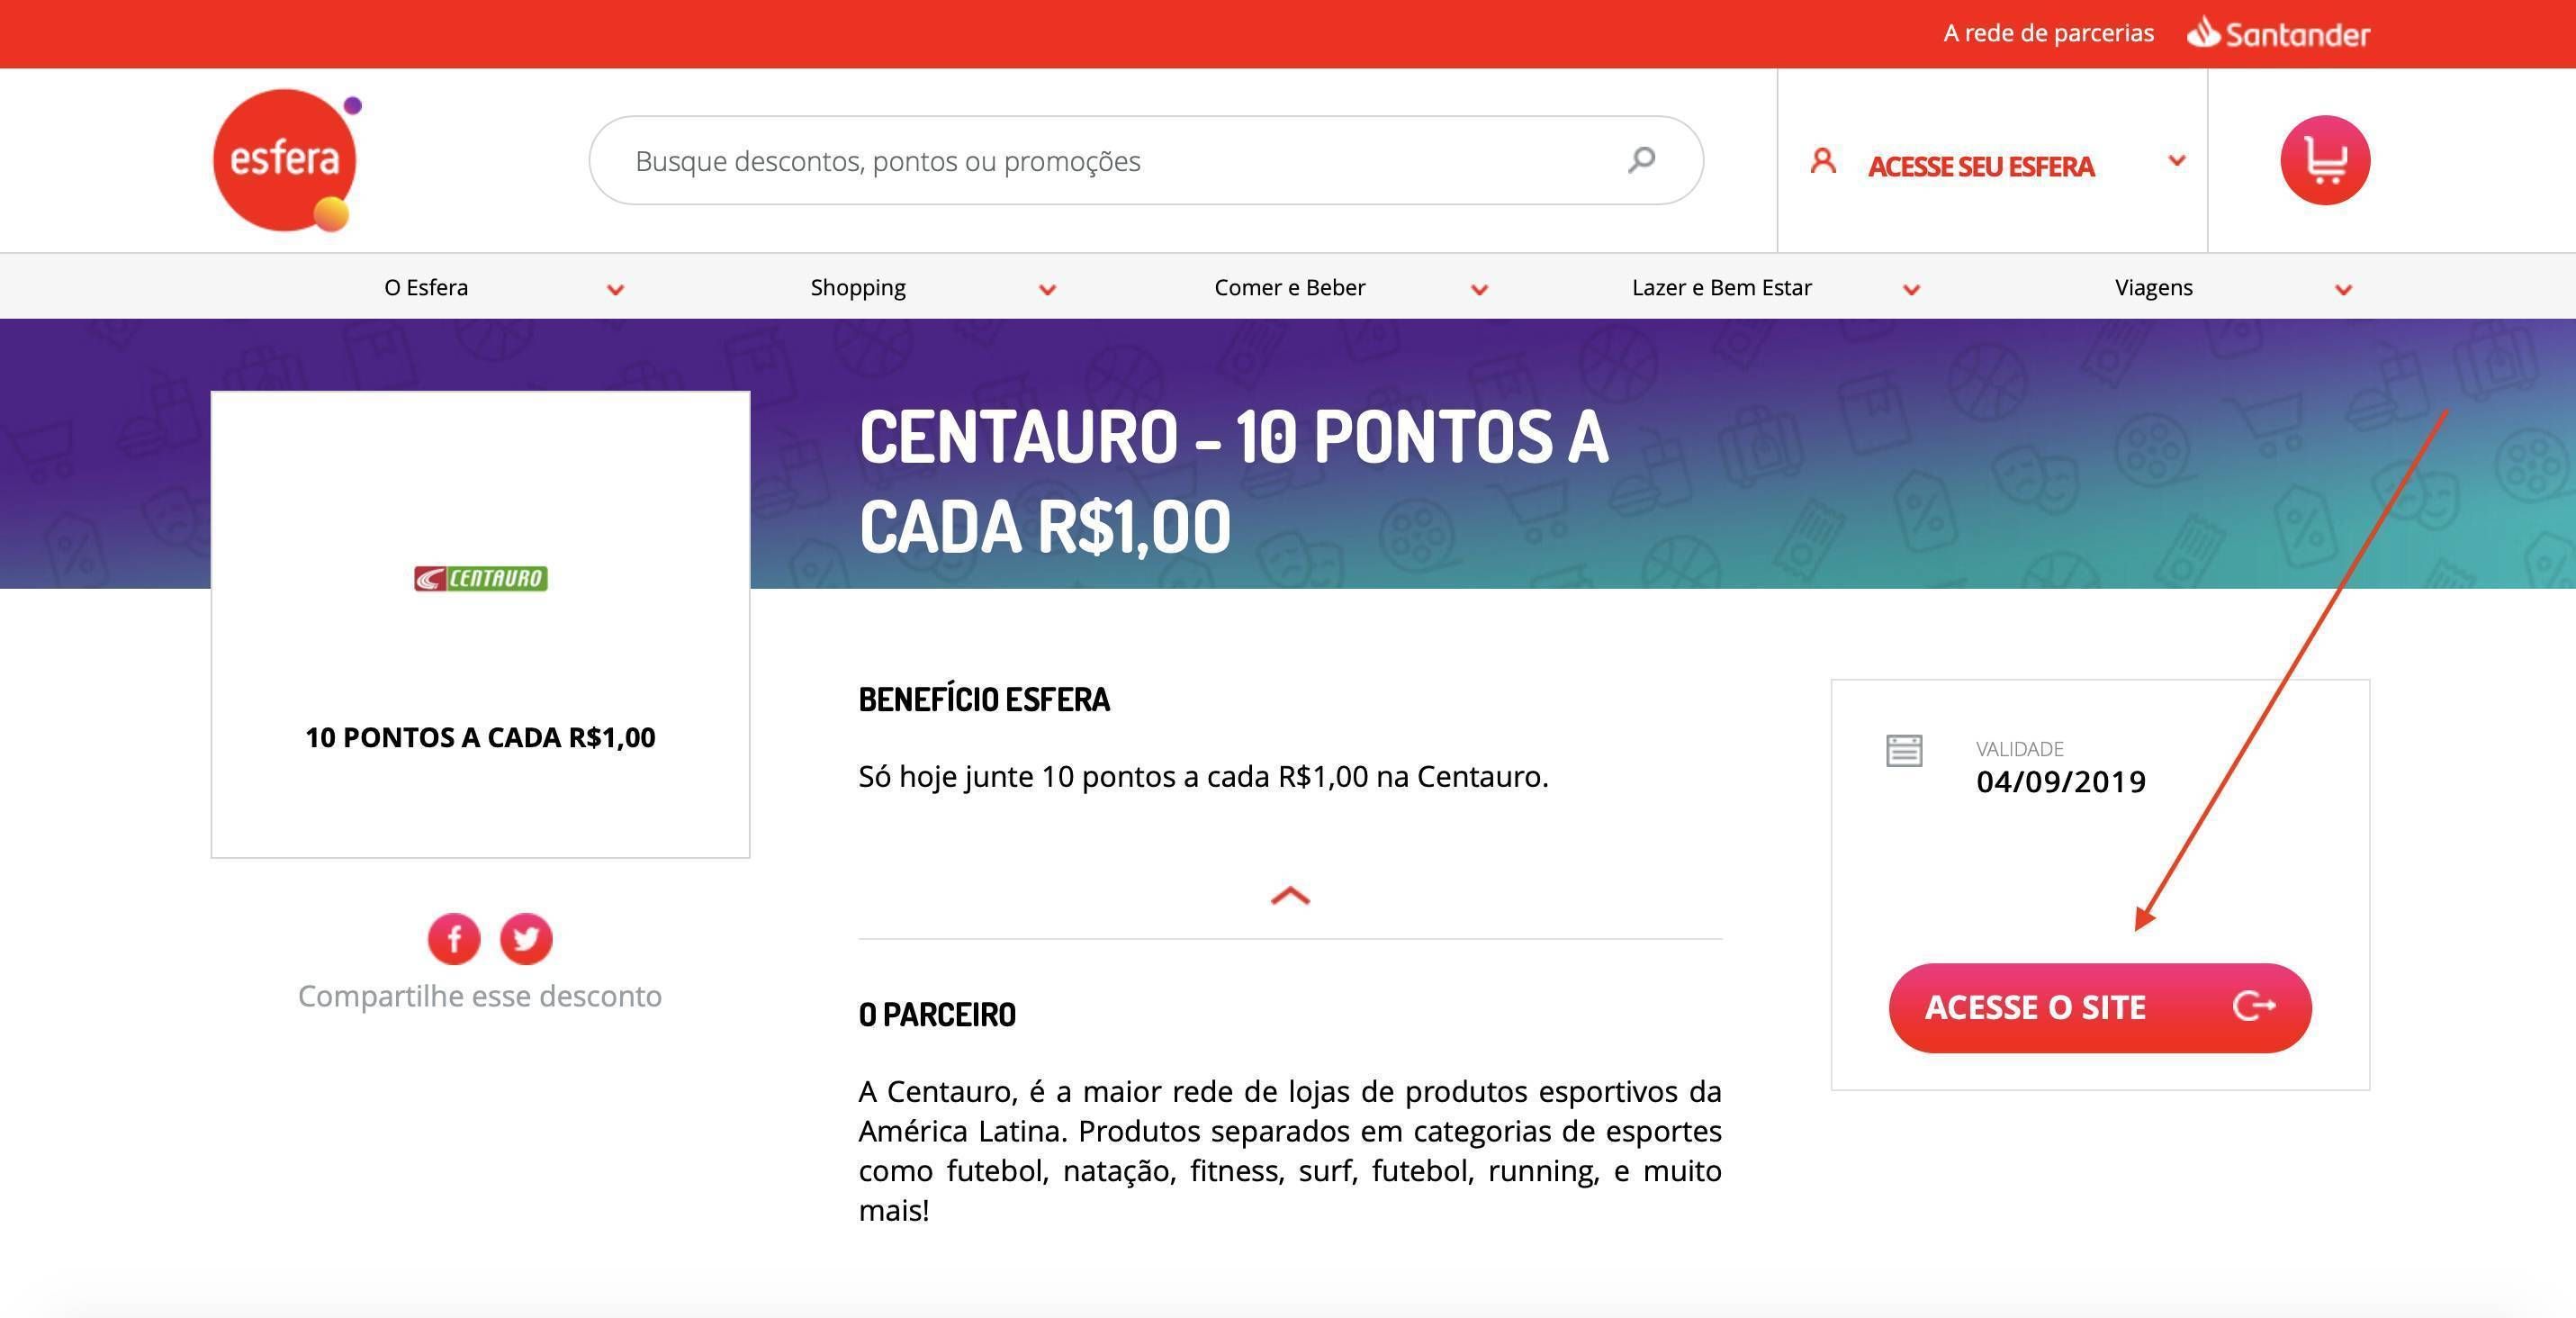The width and height of the screenshot is (2576, 1318).
Task: Focus the search field for discounts
Action: click(1146, 160)
